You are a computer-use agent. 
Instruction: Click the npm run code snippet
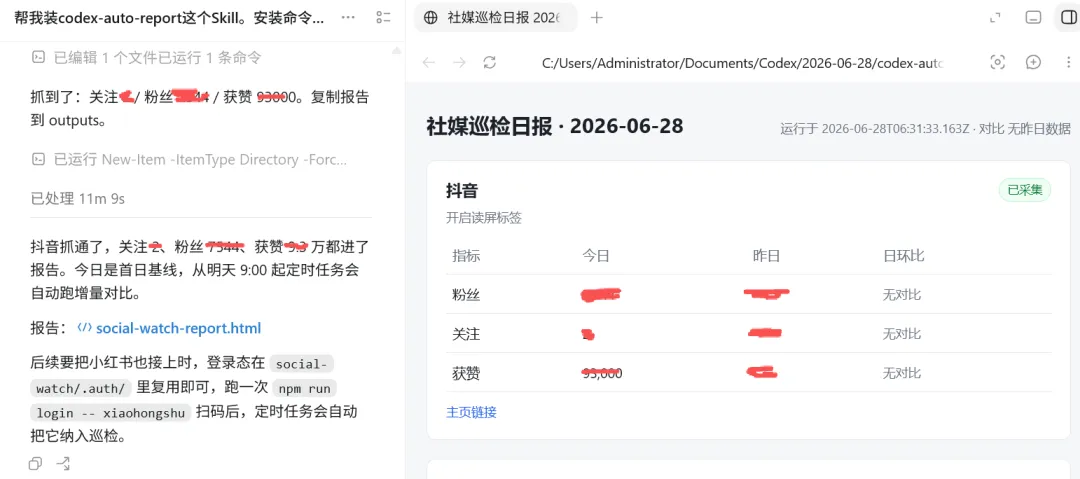pyautogui.click(x=305, y=388)
